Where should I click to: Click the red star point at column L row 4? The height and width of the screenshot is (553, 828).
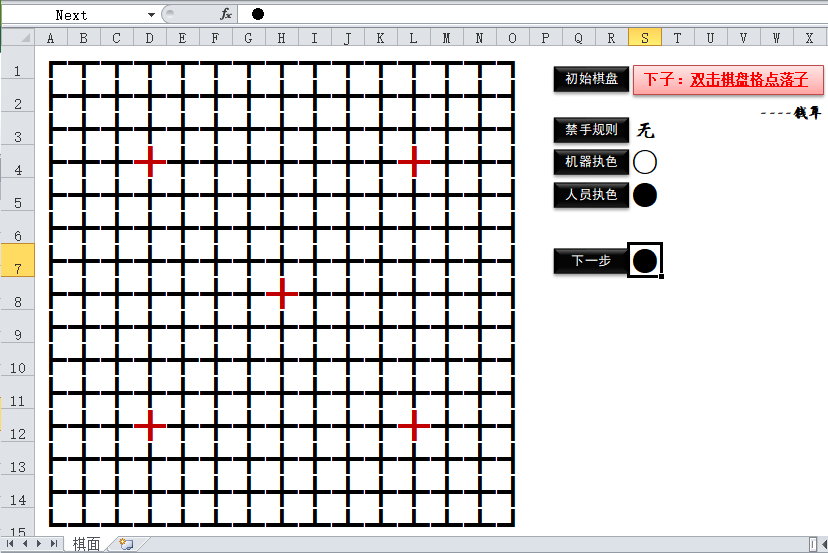[413, 162]
